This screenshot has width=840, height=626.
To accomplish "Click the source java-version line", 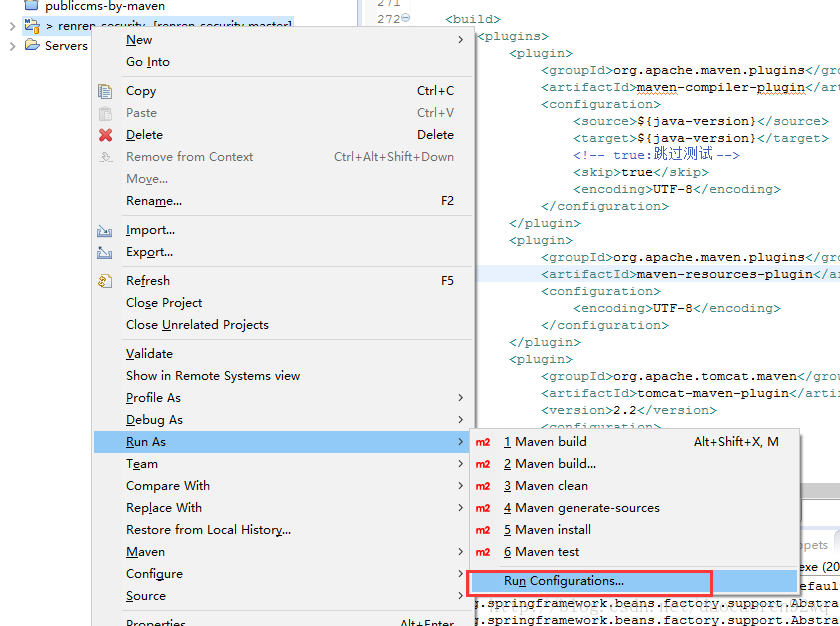I will [x=701, y=122].
